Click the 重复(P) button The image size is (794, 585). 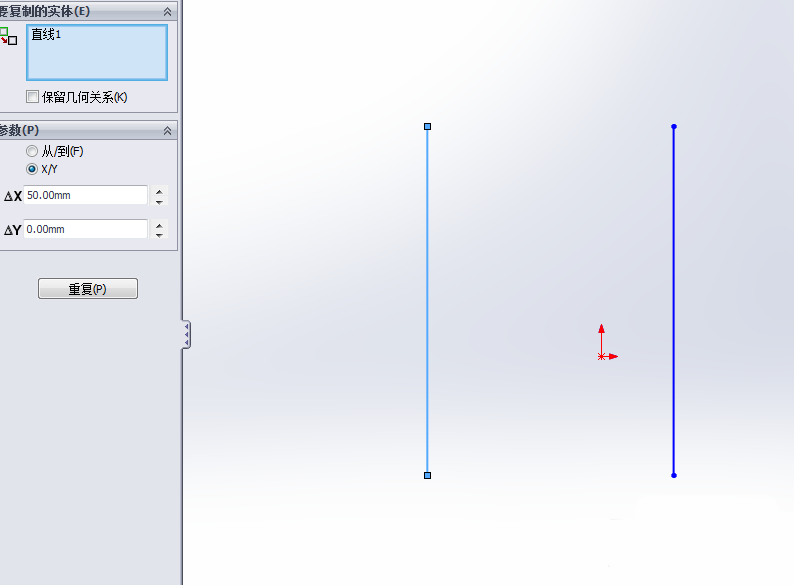tap(88, 289)
